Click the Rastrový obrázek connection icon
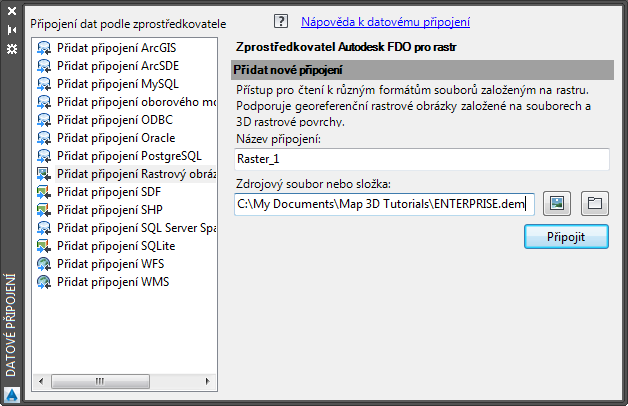This screenshot has width=628, height=406. (44, 174)
